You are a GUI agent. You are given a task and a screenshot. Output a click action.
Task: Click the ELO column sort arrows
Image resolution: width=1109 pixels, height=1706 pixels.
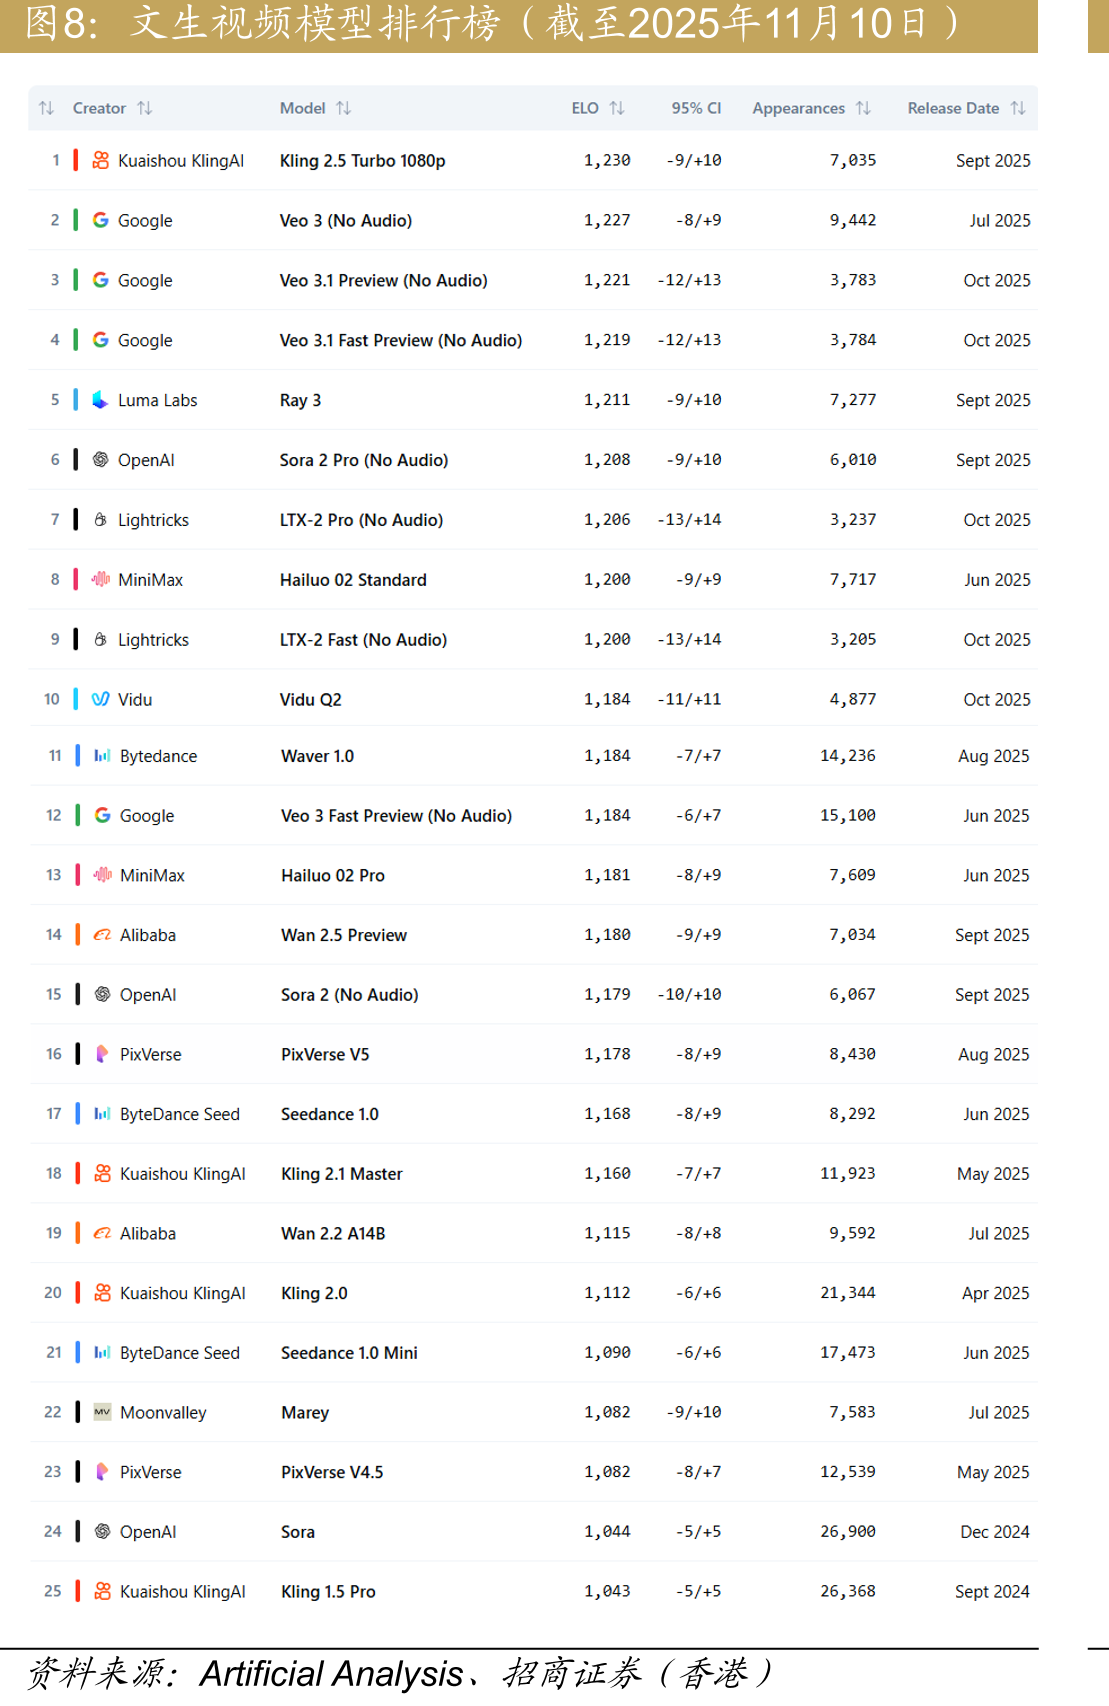[x=616, y=108]
